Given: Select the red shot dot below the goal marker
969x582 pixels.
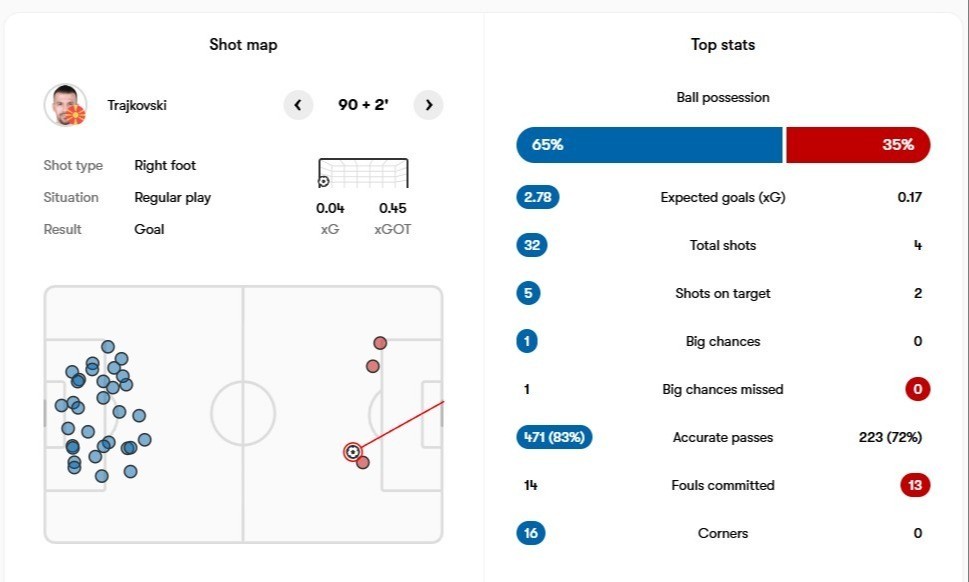Looking at the screenshot, I should [363, 462].
